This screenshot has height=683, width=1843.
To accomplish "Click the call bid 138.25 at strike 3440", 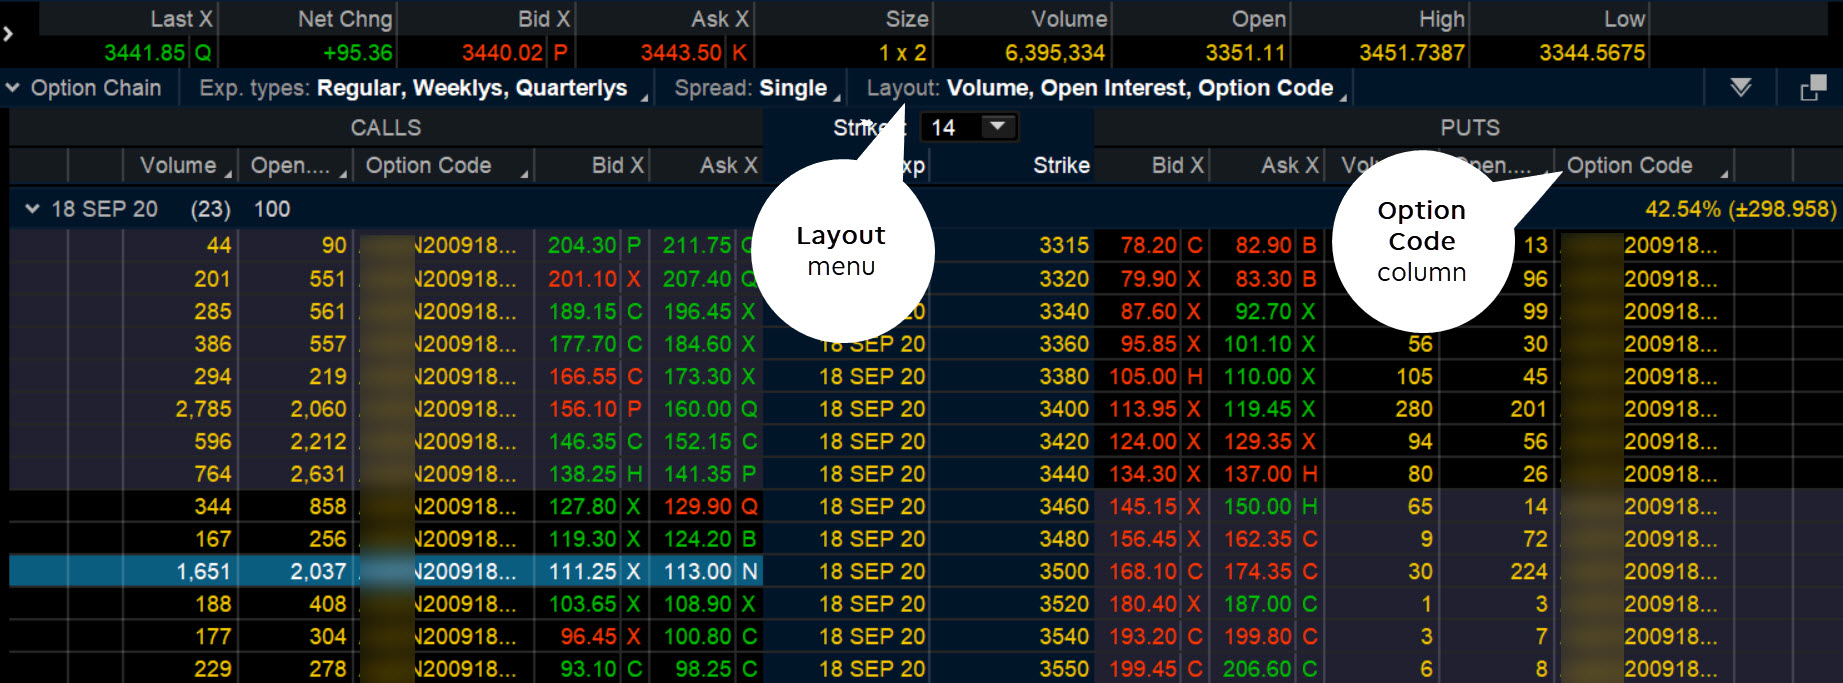I will 582,474.
